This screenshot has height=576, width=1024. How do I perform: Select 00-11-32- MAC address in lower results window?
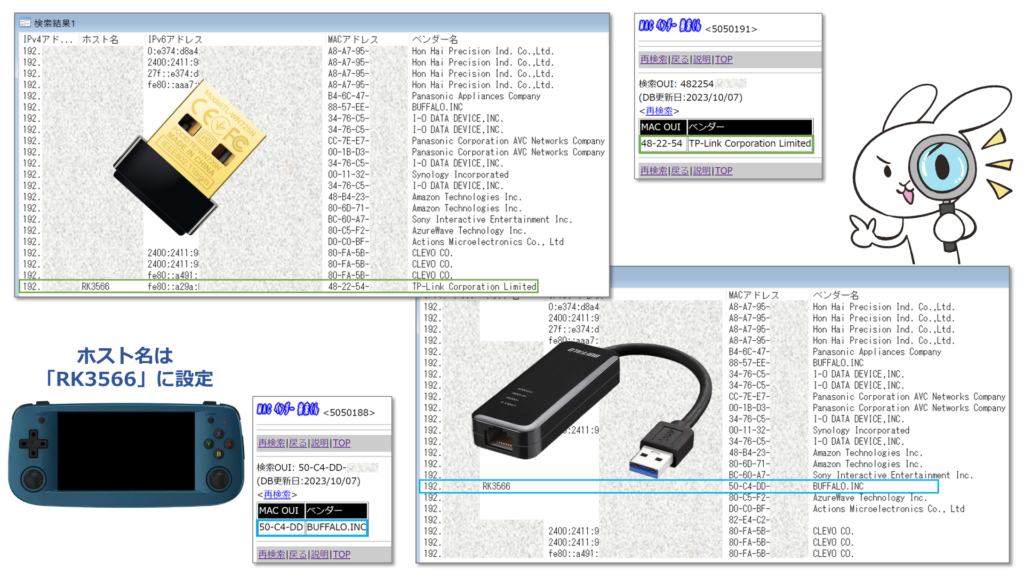click(749, 430)
